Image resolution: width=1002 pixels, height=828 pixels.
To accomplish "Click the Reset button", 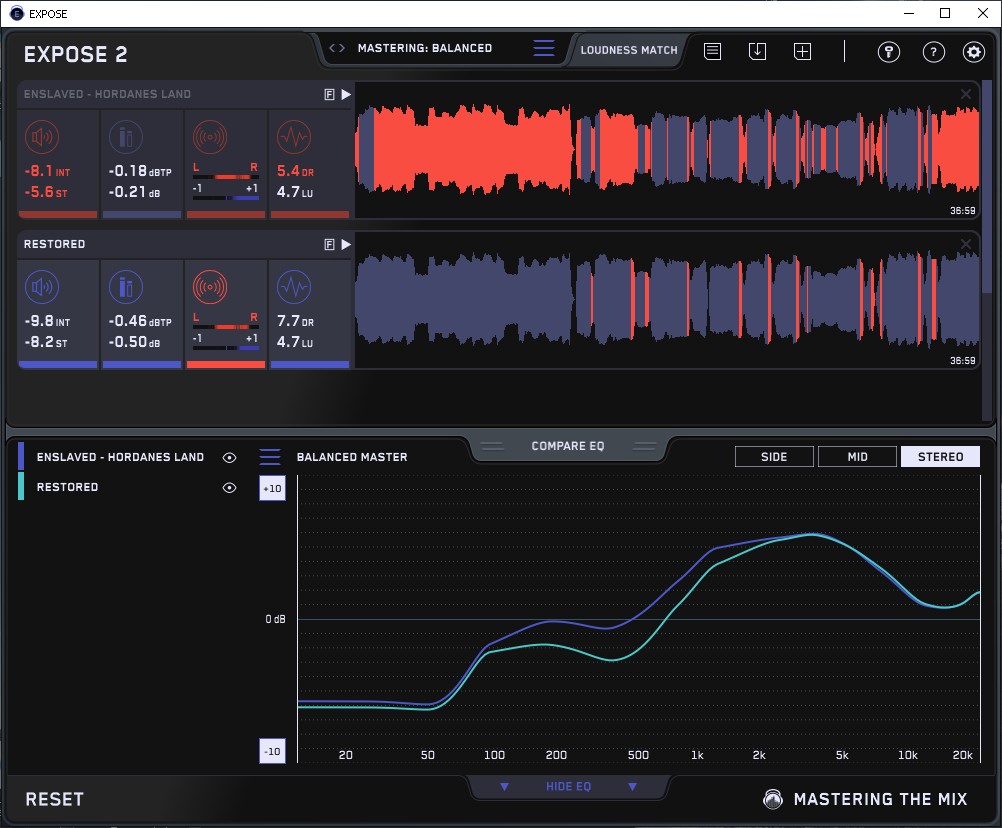I will (x=54, y=799).
